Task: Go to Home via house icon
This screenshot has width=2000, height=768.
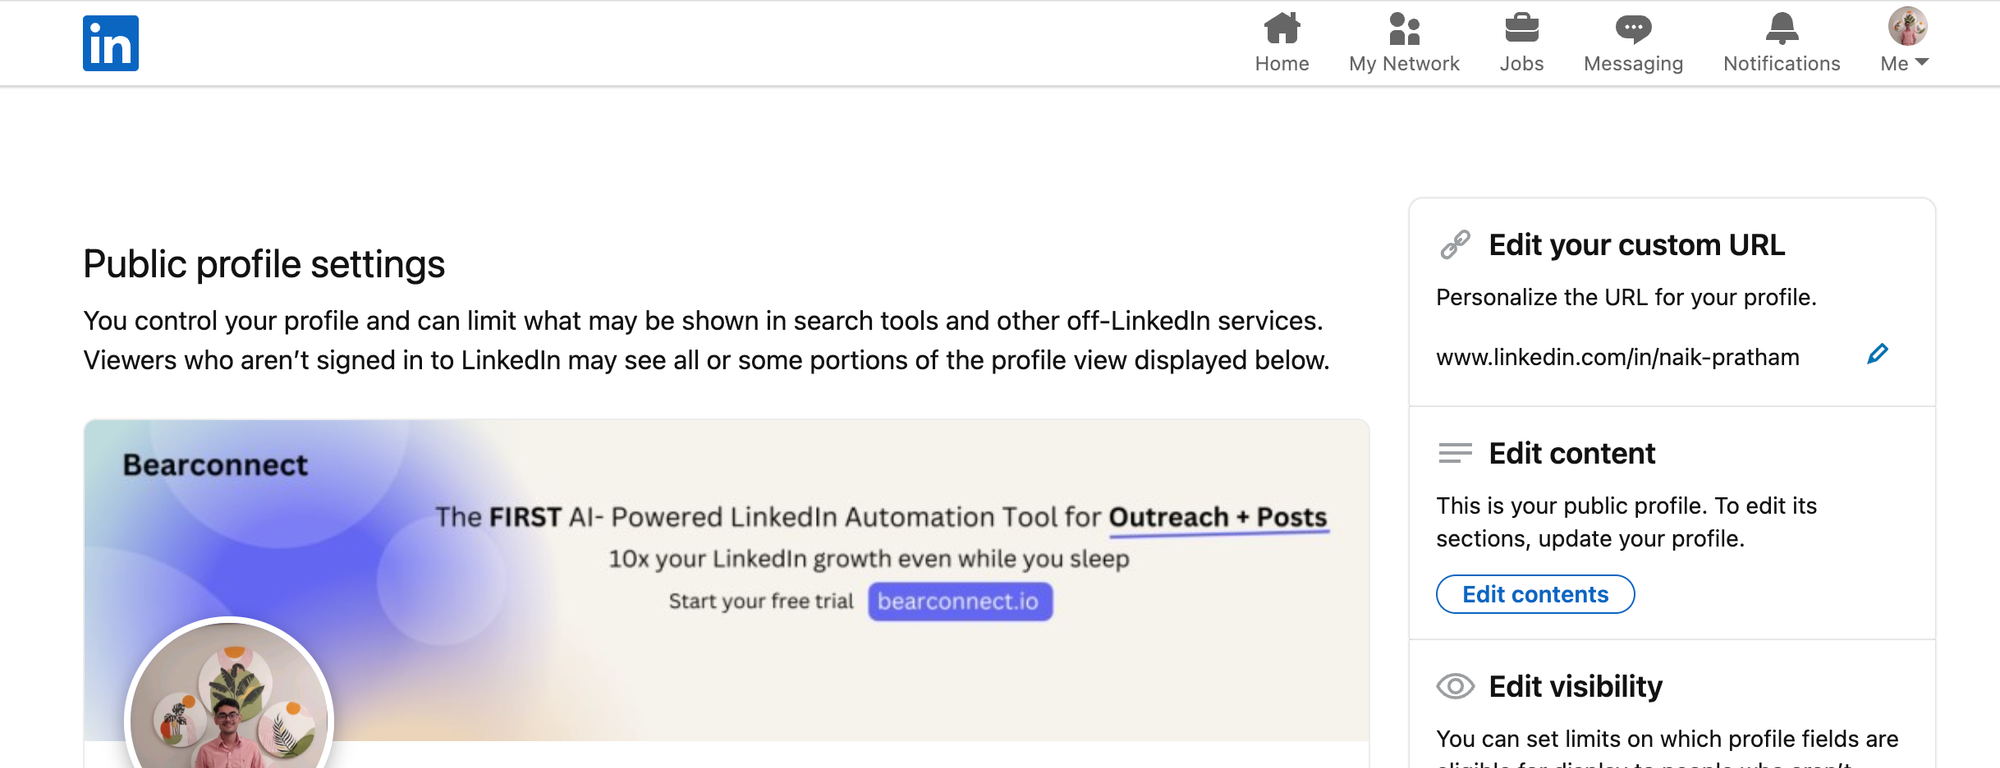Action: click(1282, 28)
